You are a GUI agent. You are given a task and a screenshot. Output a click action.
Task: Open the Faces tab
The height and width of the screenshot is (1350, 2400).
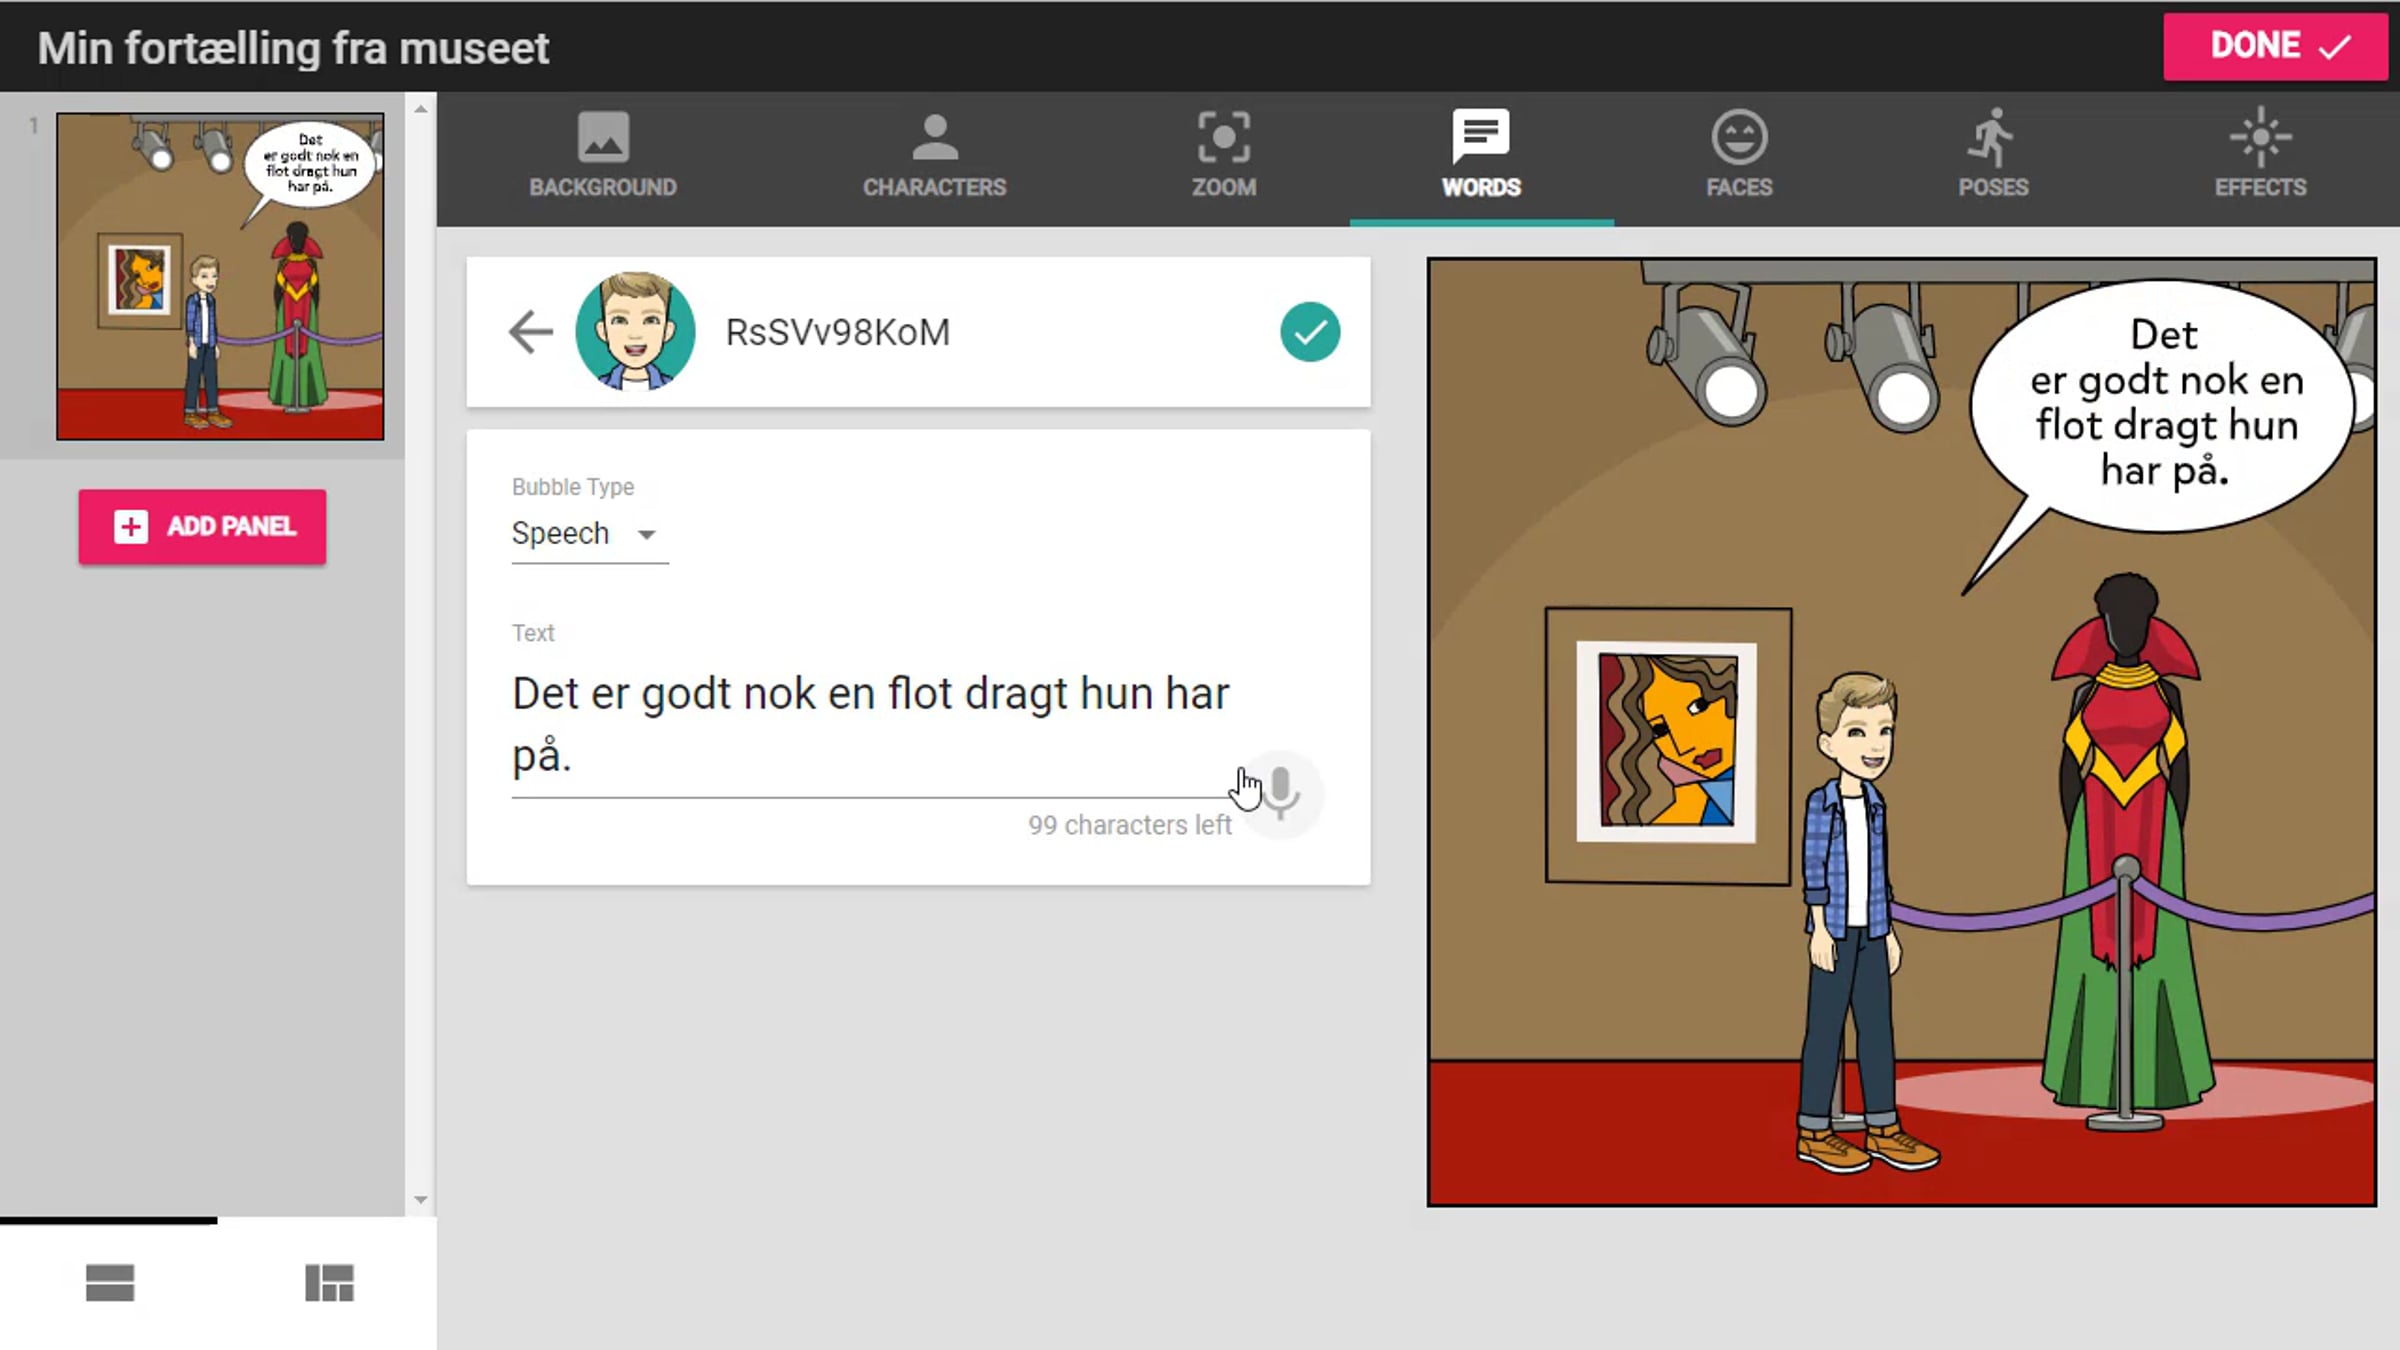pos(1739,156)
